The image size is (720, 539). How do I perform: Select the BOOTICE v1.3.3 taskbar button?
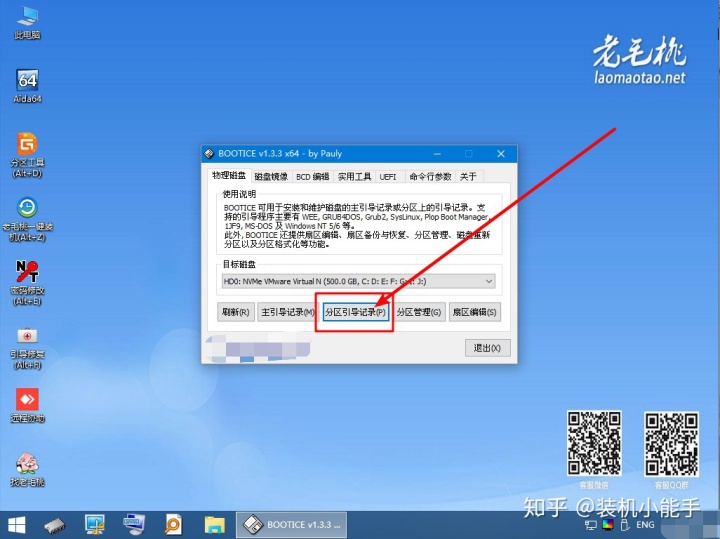pyautogui.click(x=291, y=525)
